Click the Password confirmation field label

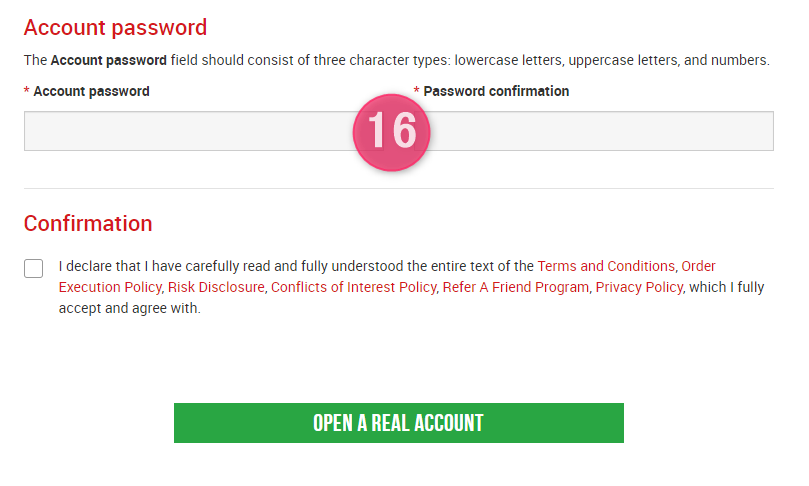tap(496, 91)
